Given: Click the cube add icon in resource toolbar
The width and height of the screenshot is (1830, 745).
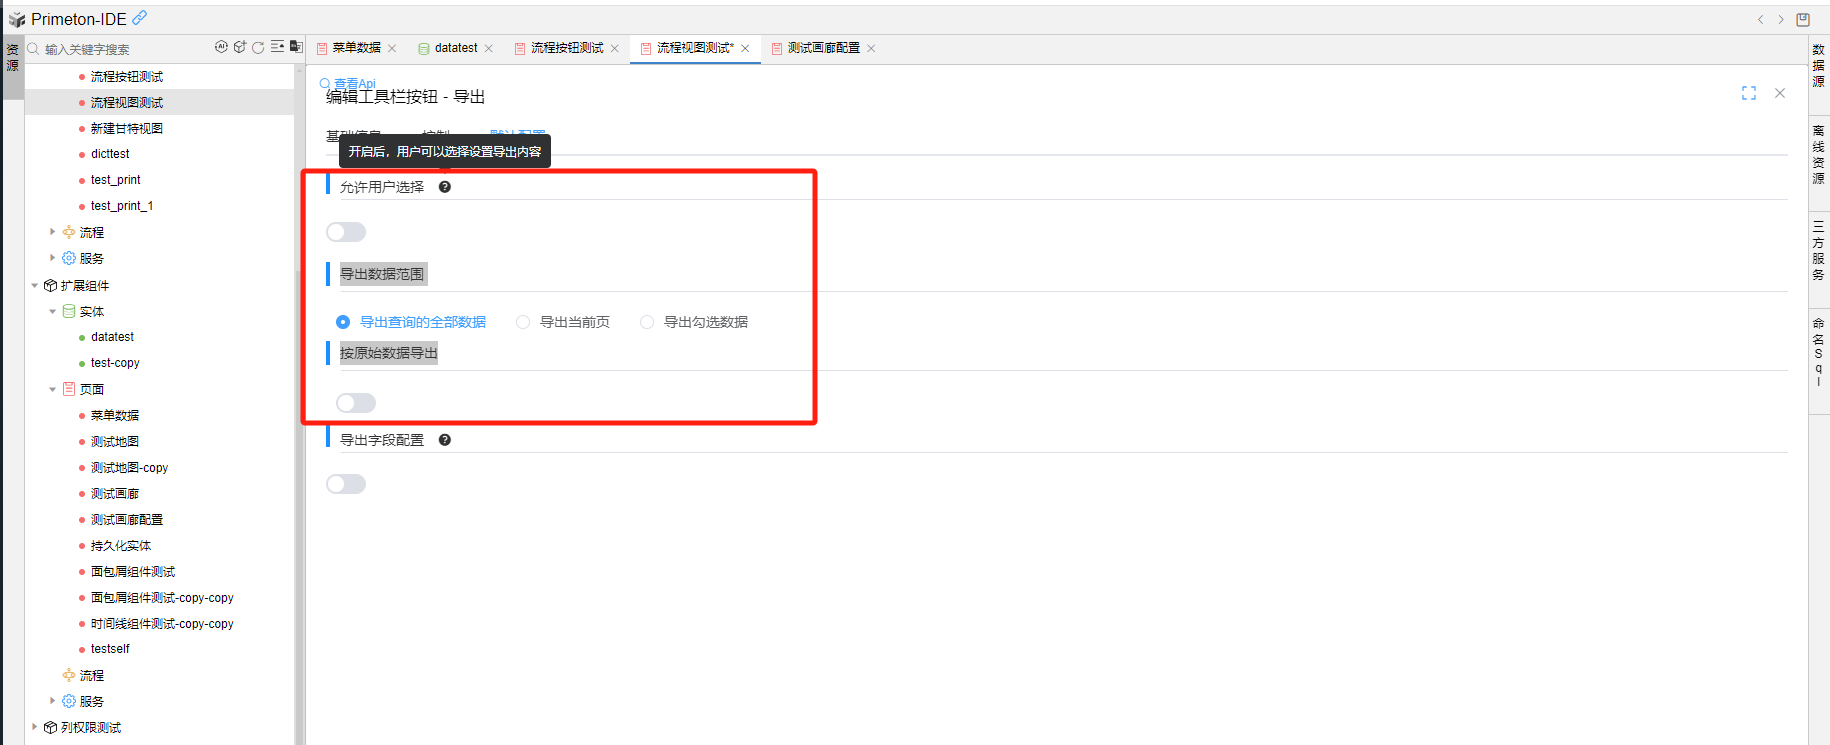Looking at the screenshot, I should tap(240, 47).
